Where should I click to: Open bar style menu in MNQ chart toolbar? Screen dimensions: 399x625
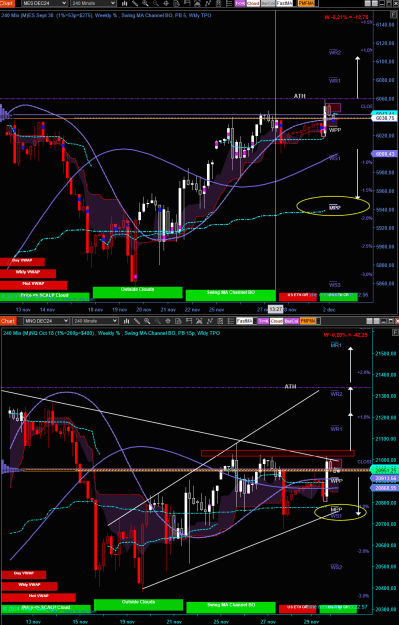[x=126, y=321]
